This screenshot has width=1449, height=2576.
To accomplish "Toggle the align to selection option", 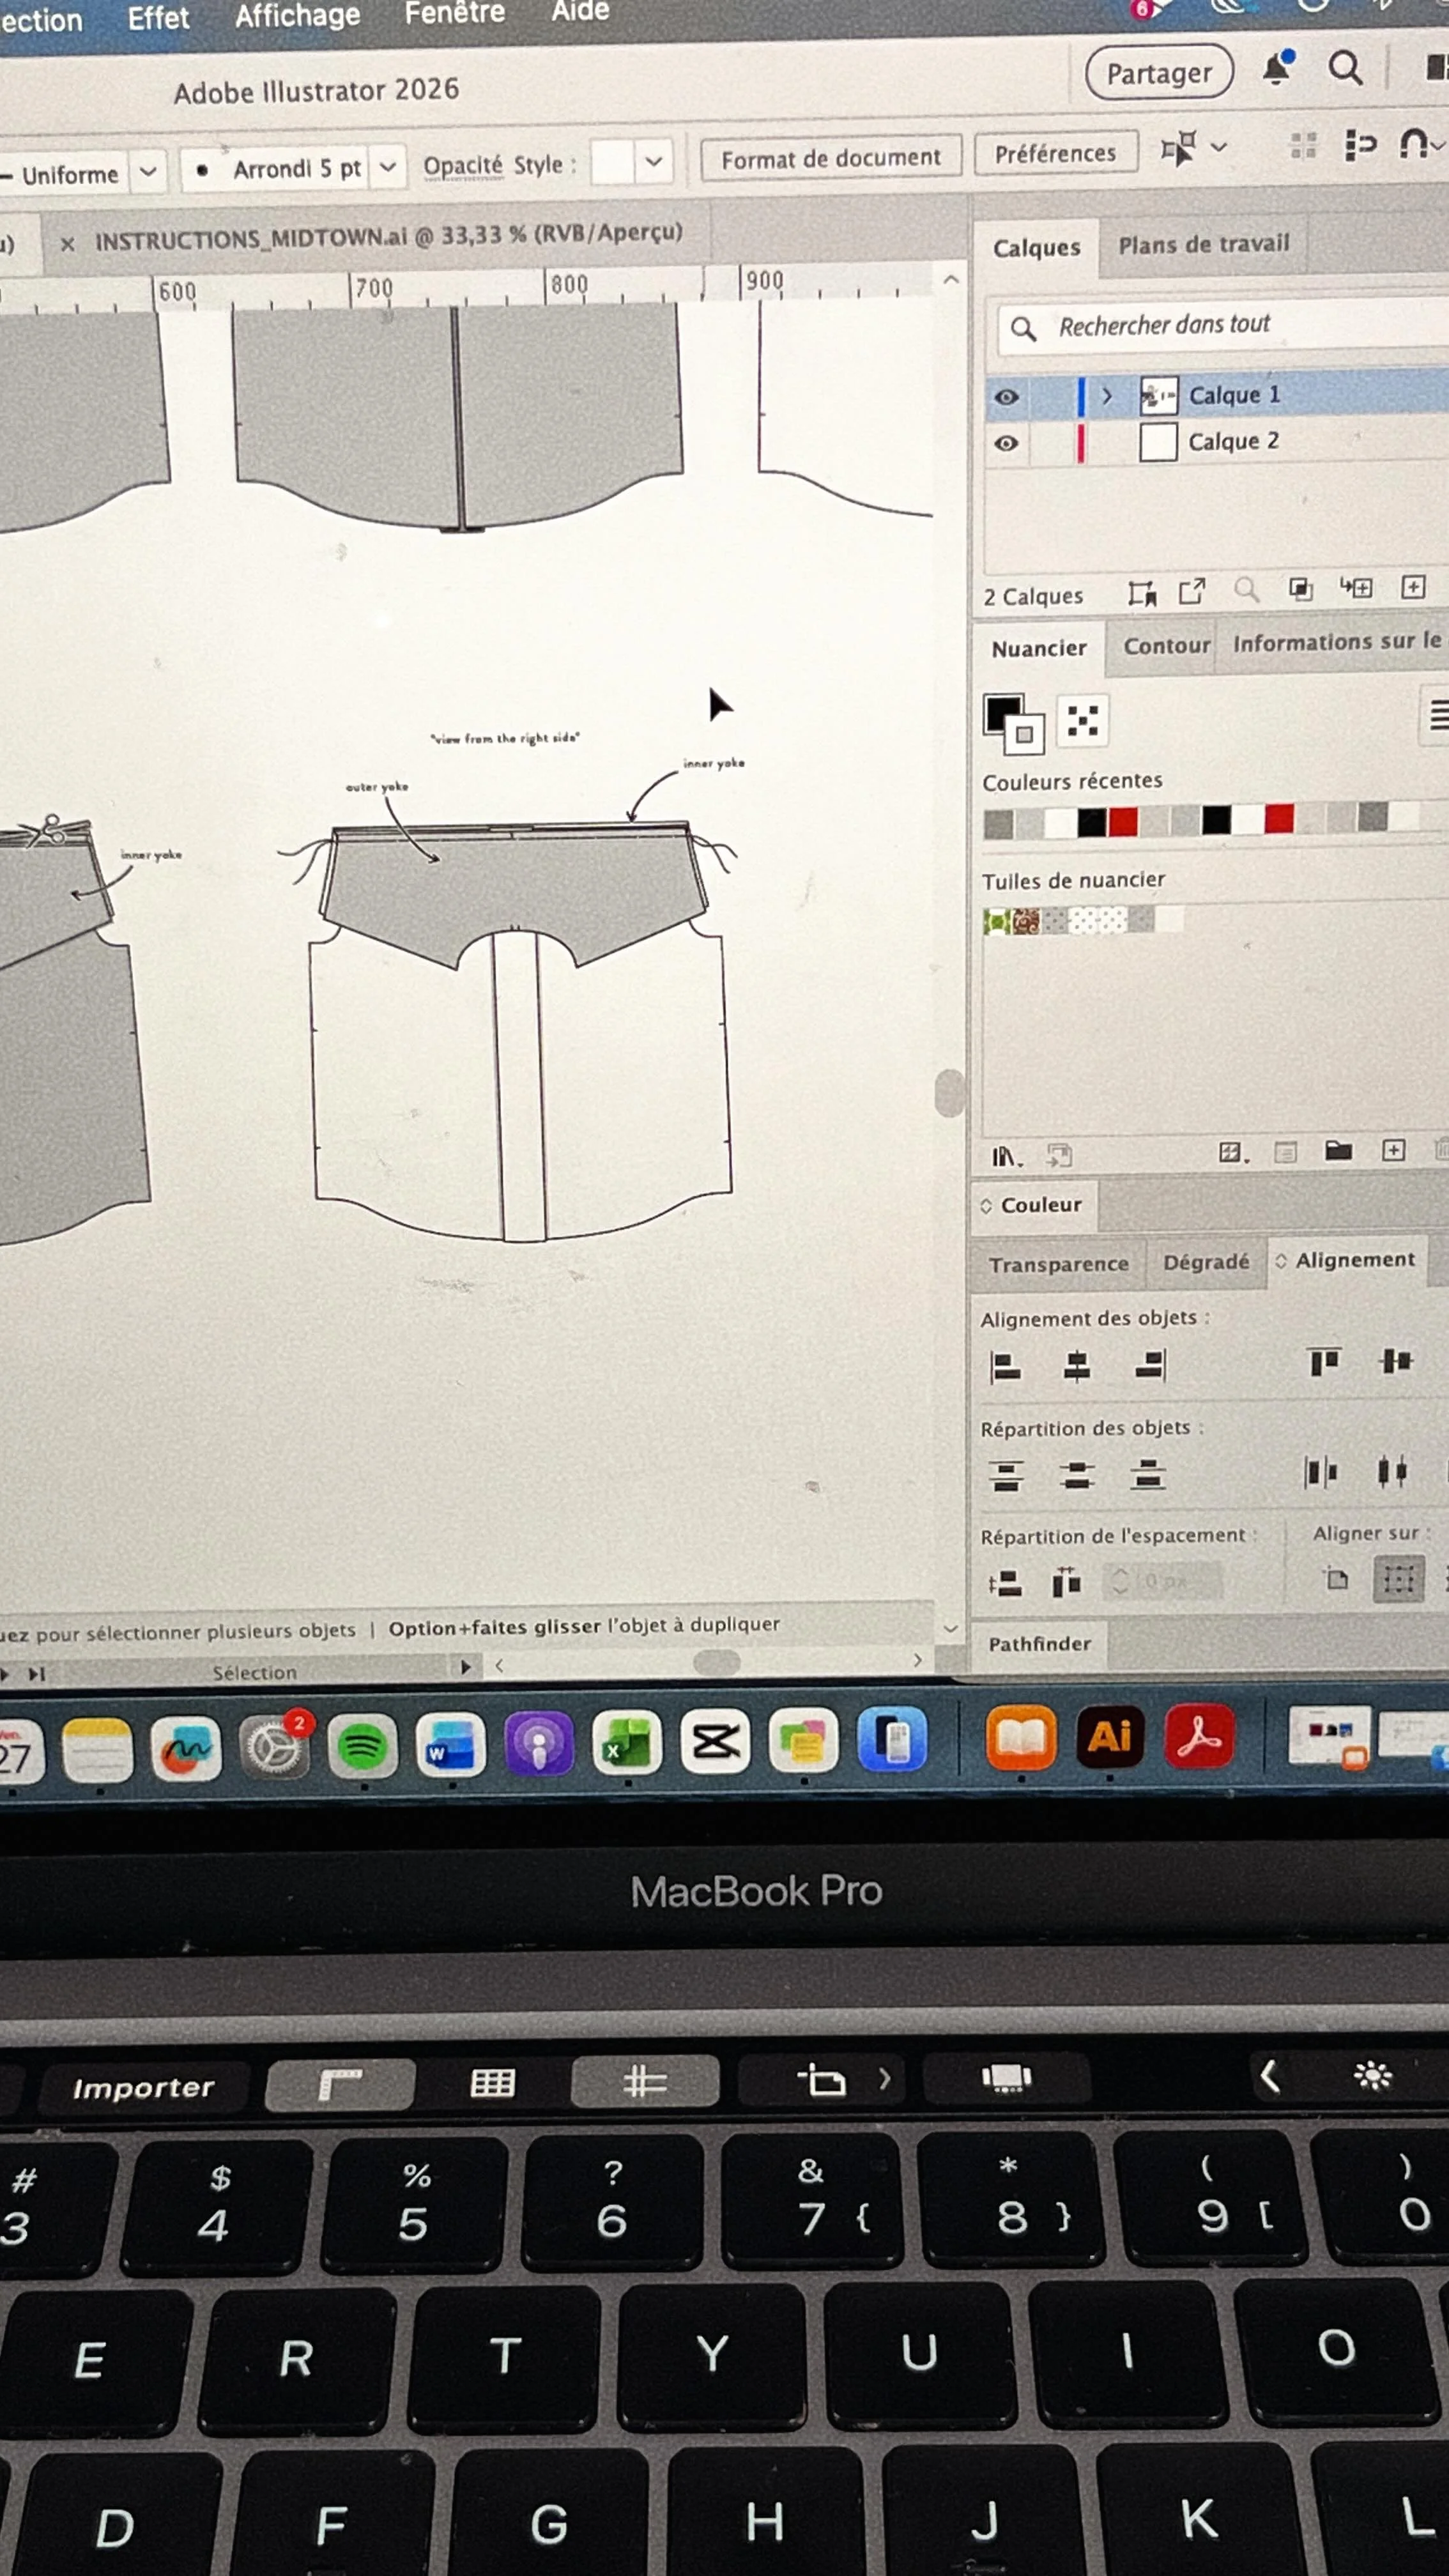I will click(1398, 1580).
